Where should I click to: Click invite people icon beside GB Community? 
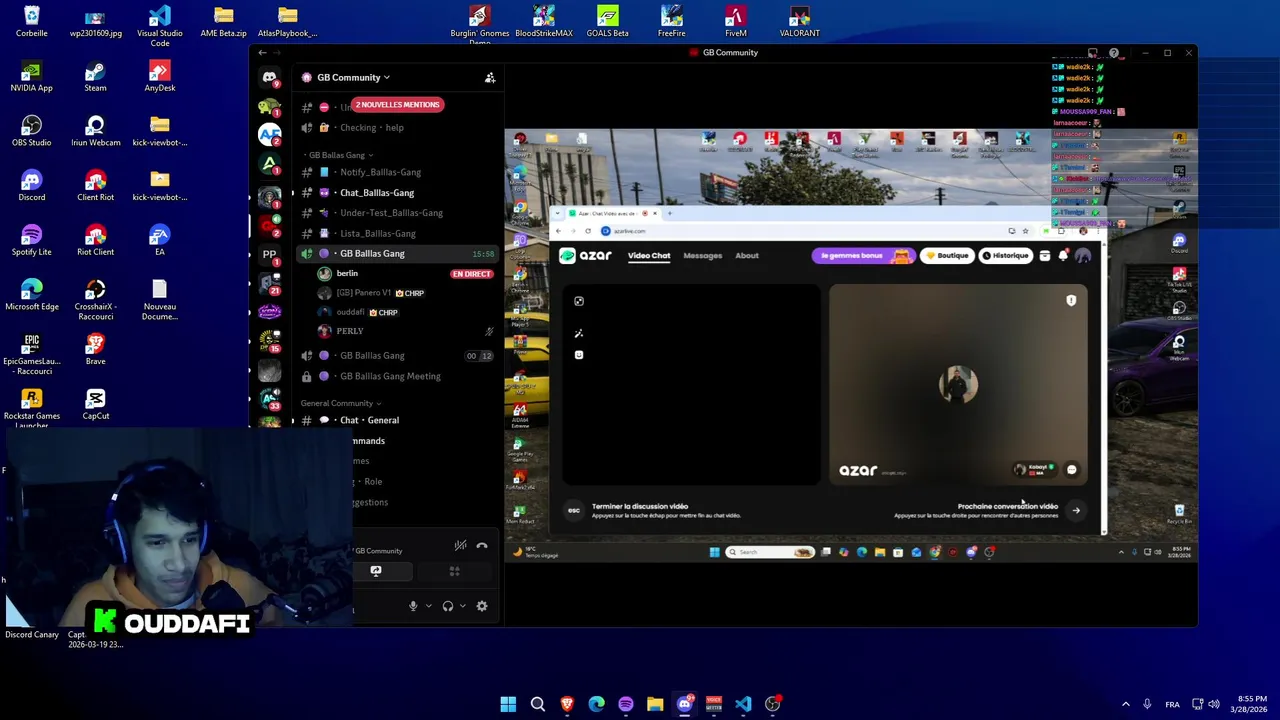coord(490,77)
